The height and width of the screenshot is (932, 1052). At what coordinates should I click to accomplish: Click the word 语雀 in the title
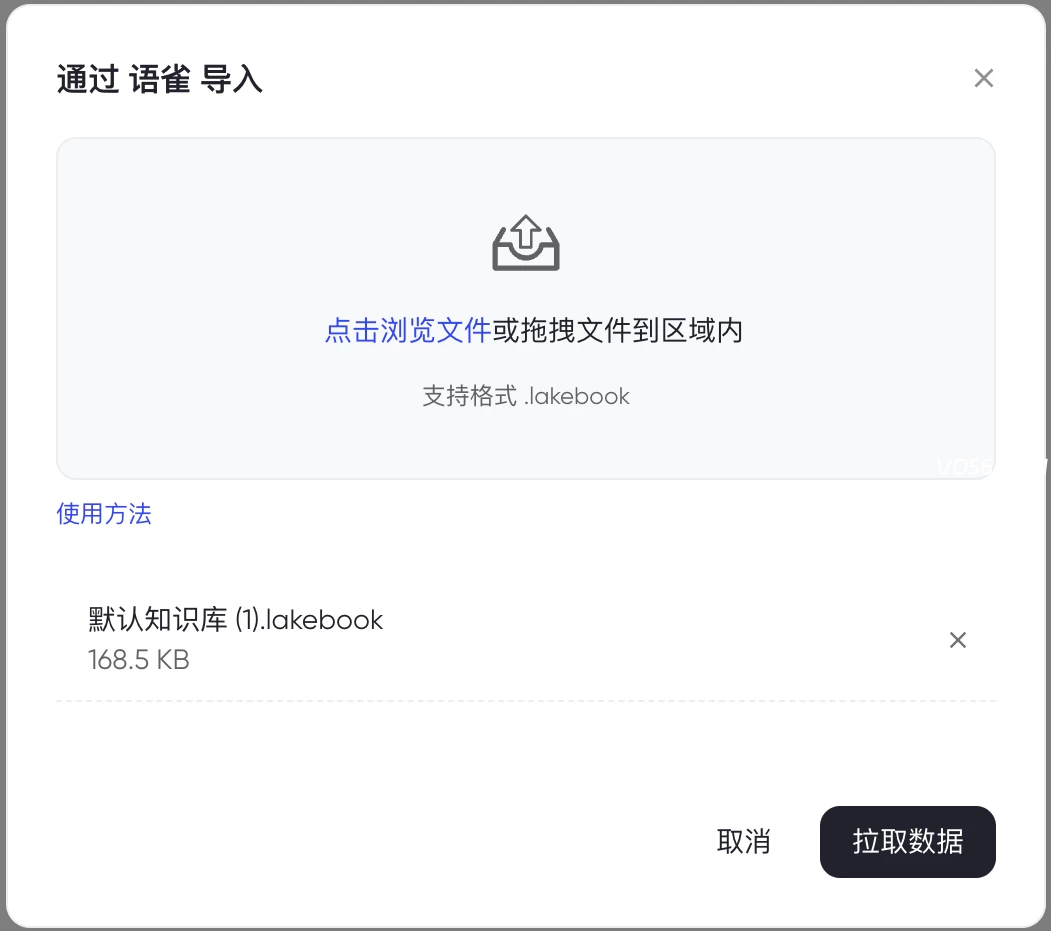coord(160,79)
